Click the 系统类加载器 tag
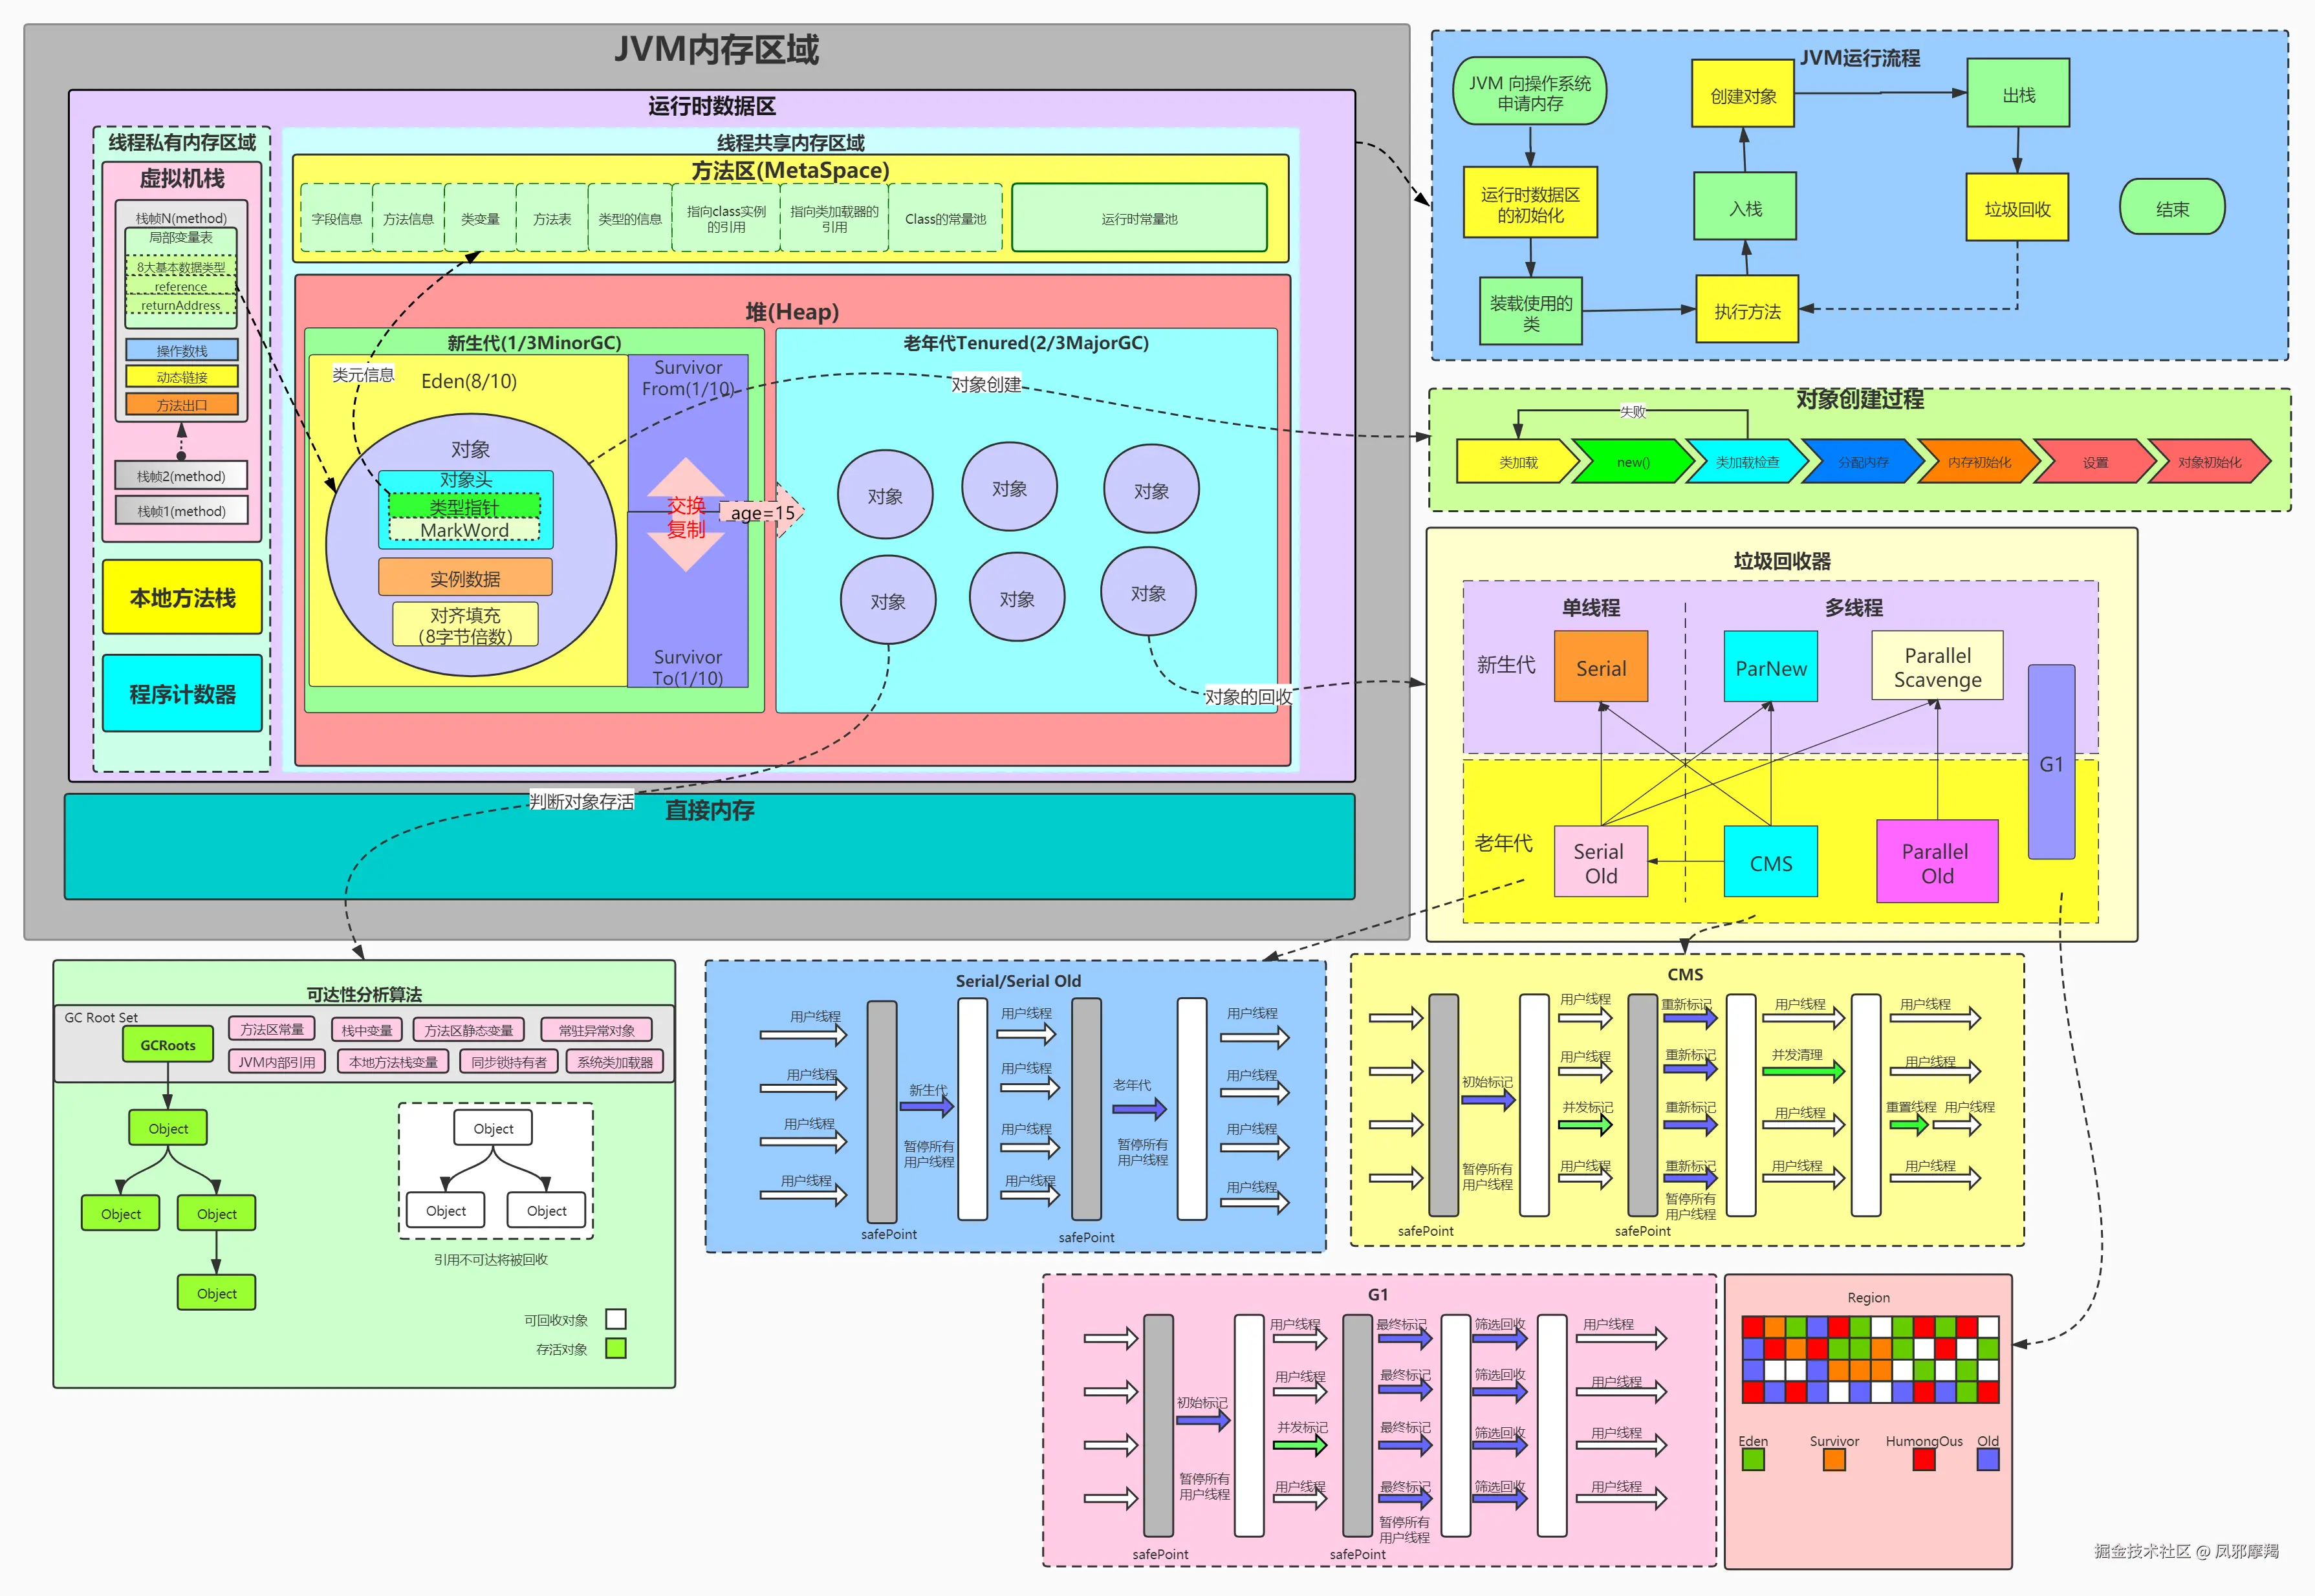This screenshot has height=1596, width=2315. (x=615, y=1061)
